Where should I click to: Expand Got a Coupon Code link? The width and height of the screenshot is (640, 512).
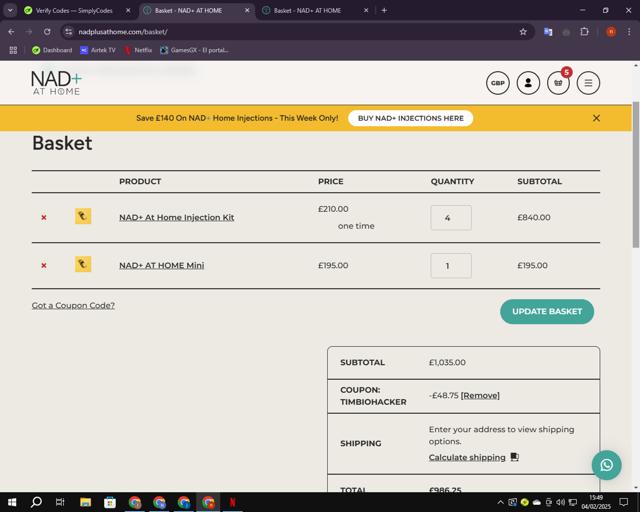coord(73,305)
